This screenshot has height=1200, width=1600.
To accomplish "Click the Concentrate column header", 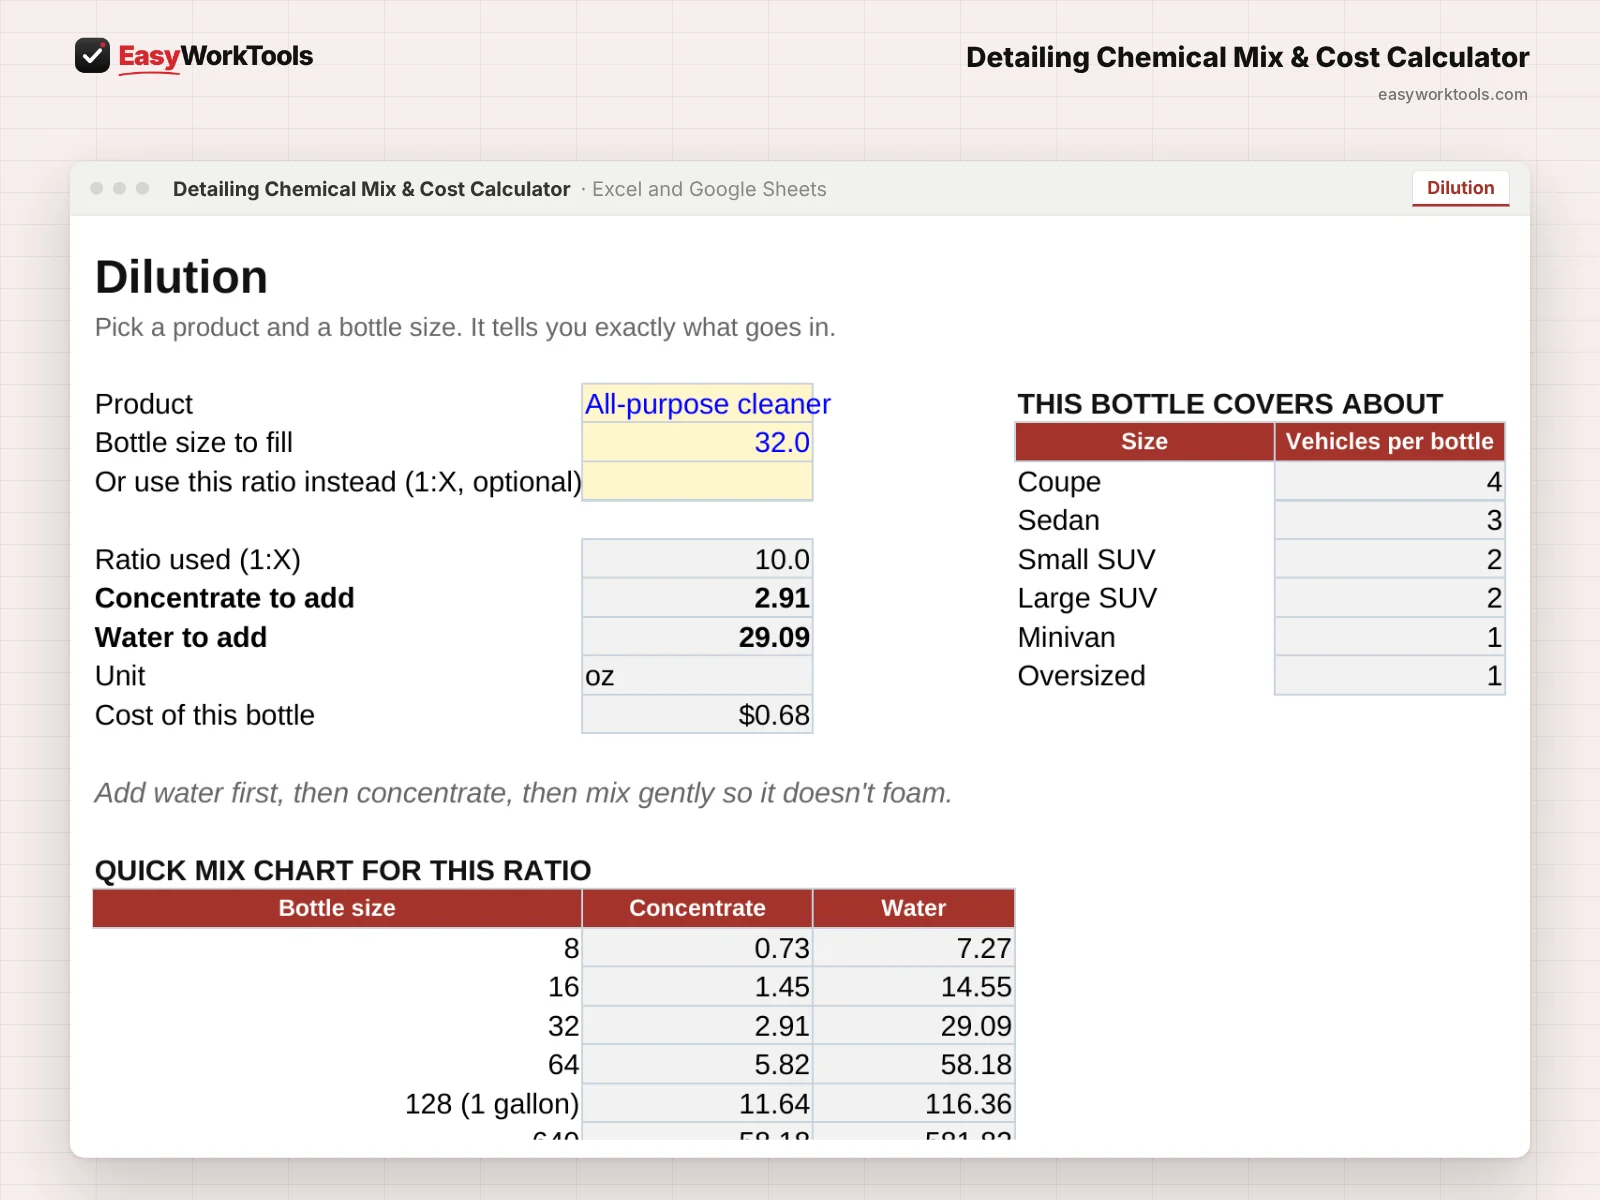I will (x=697, y=908).
